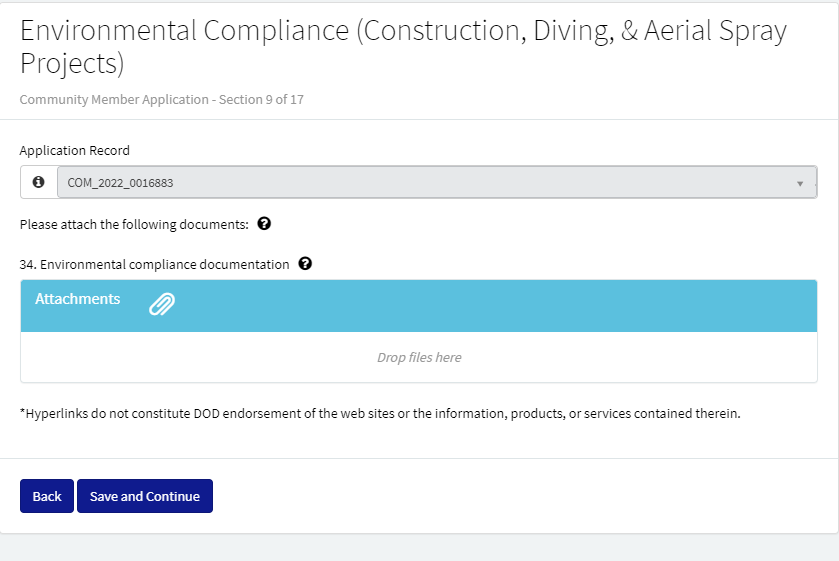Click the 'Application Record' field label

[75, 151]
